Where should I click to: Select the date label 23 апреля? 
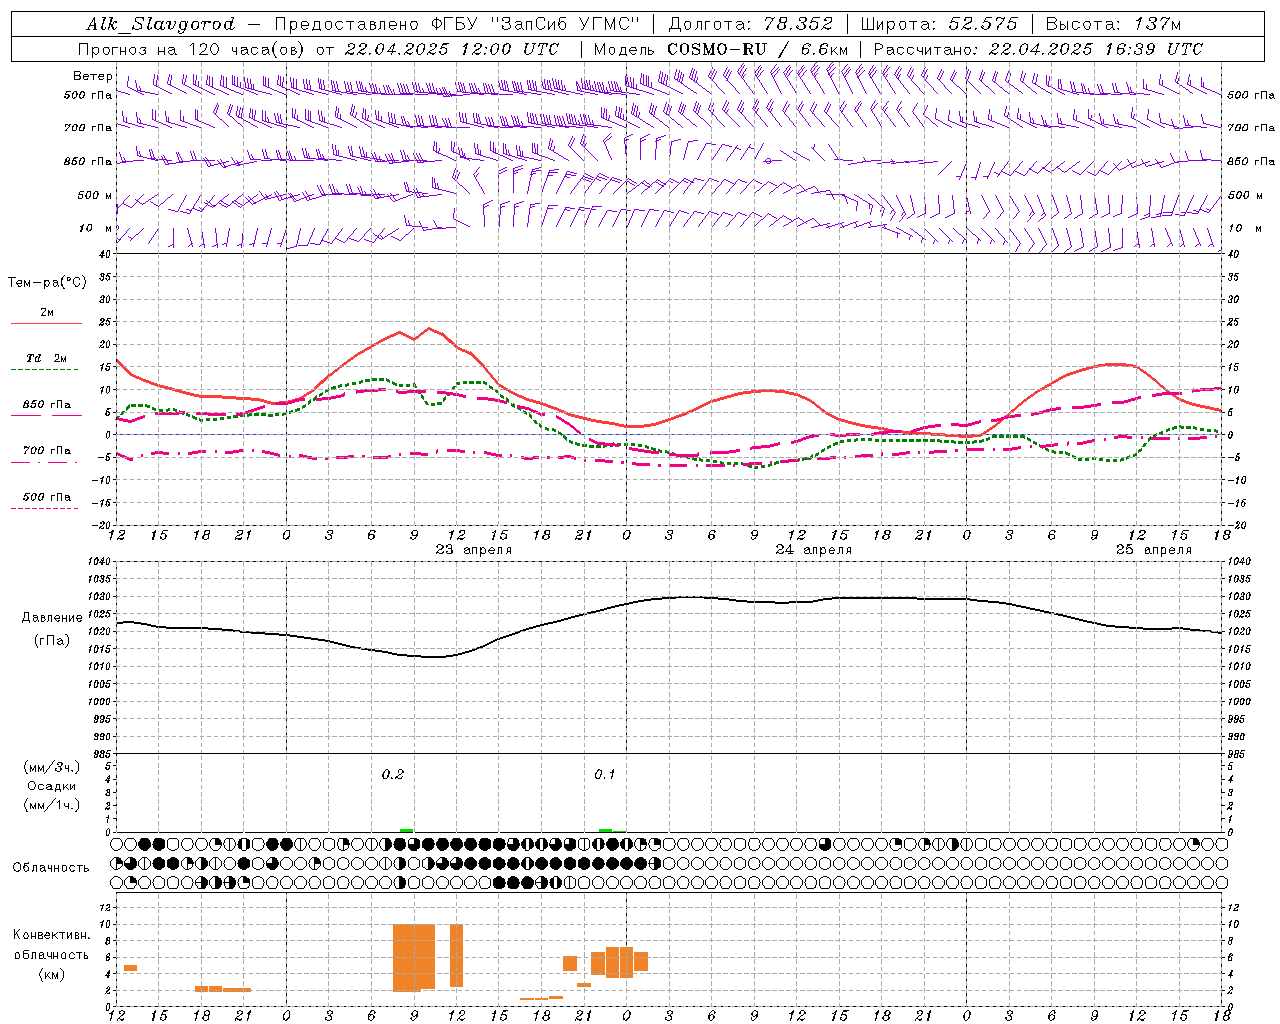click(473, 550)
